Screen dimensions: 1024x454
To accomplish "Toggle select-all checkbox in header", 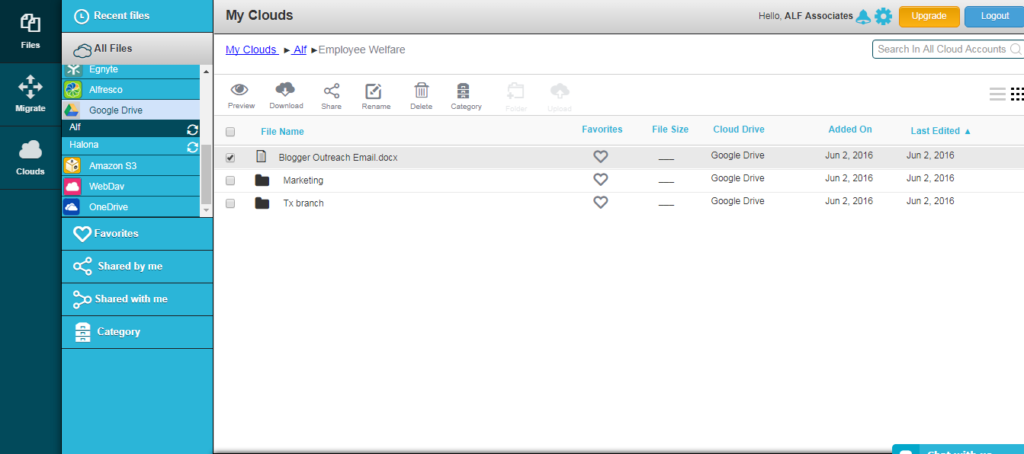I will 230,132.
